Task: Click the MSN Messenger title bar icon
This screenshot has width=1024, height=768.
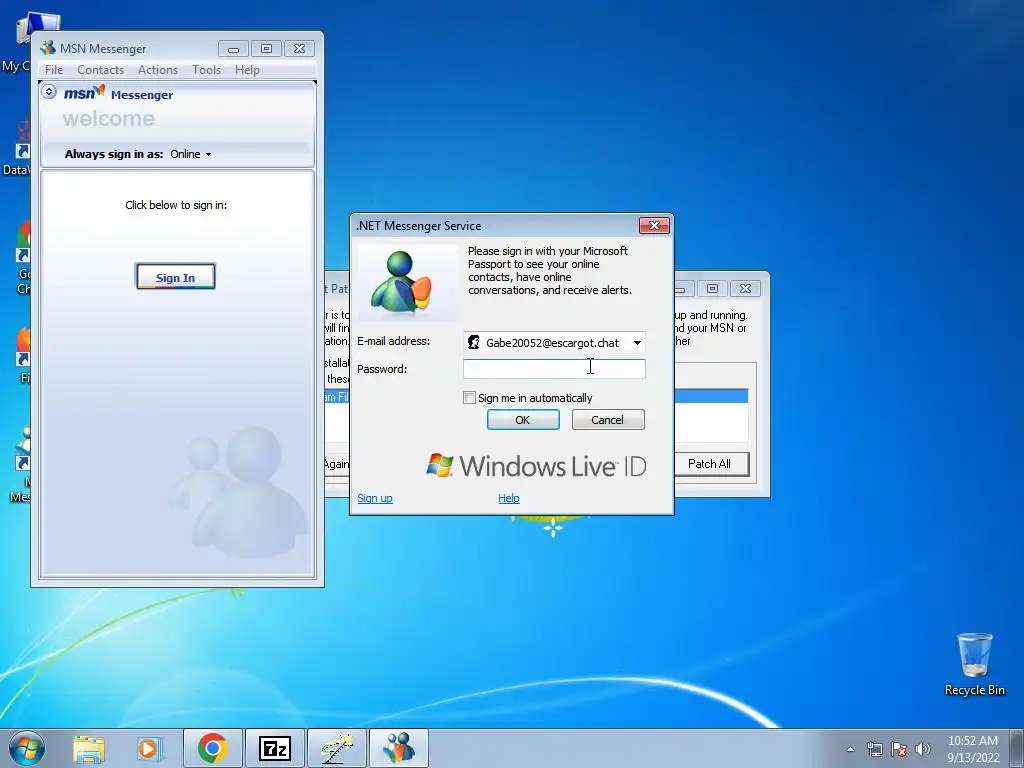Action: pyautogui.click(x=48, y=48)
